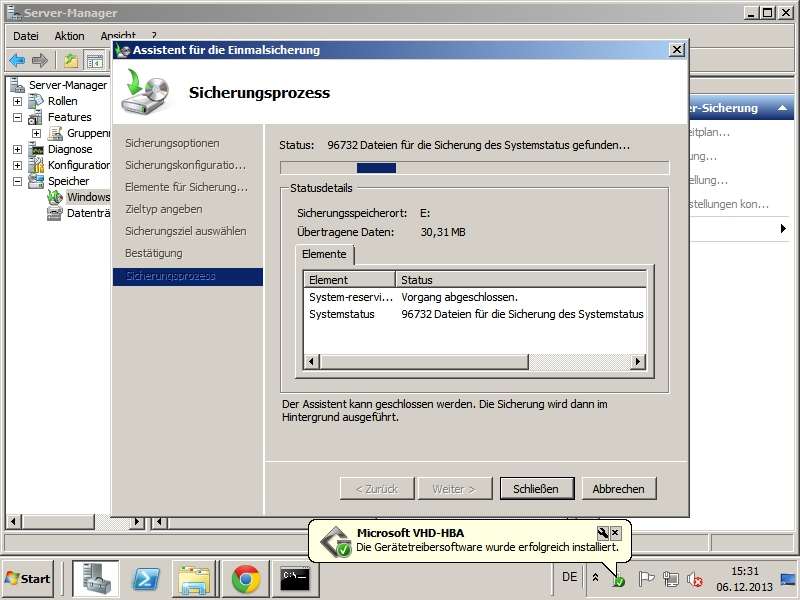Click highlighted Sicherungsprozess wizard step

point(188,277)
